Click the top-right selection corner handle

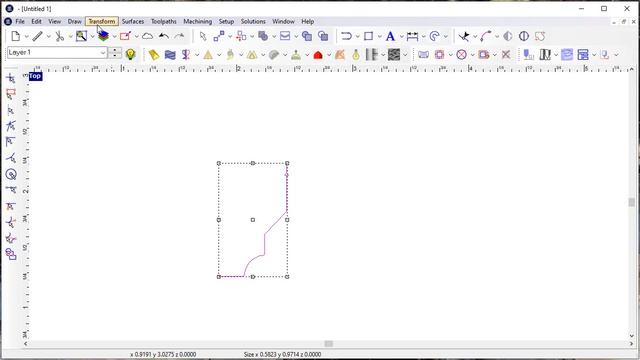(287, 163)
